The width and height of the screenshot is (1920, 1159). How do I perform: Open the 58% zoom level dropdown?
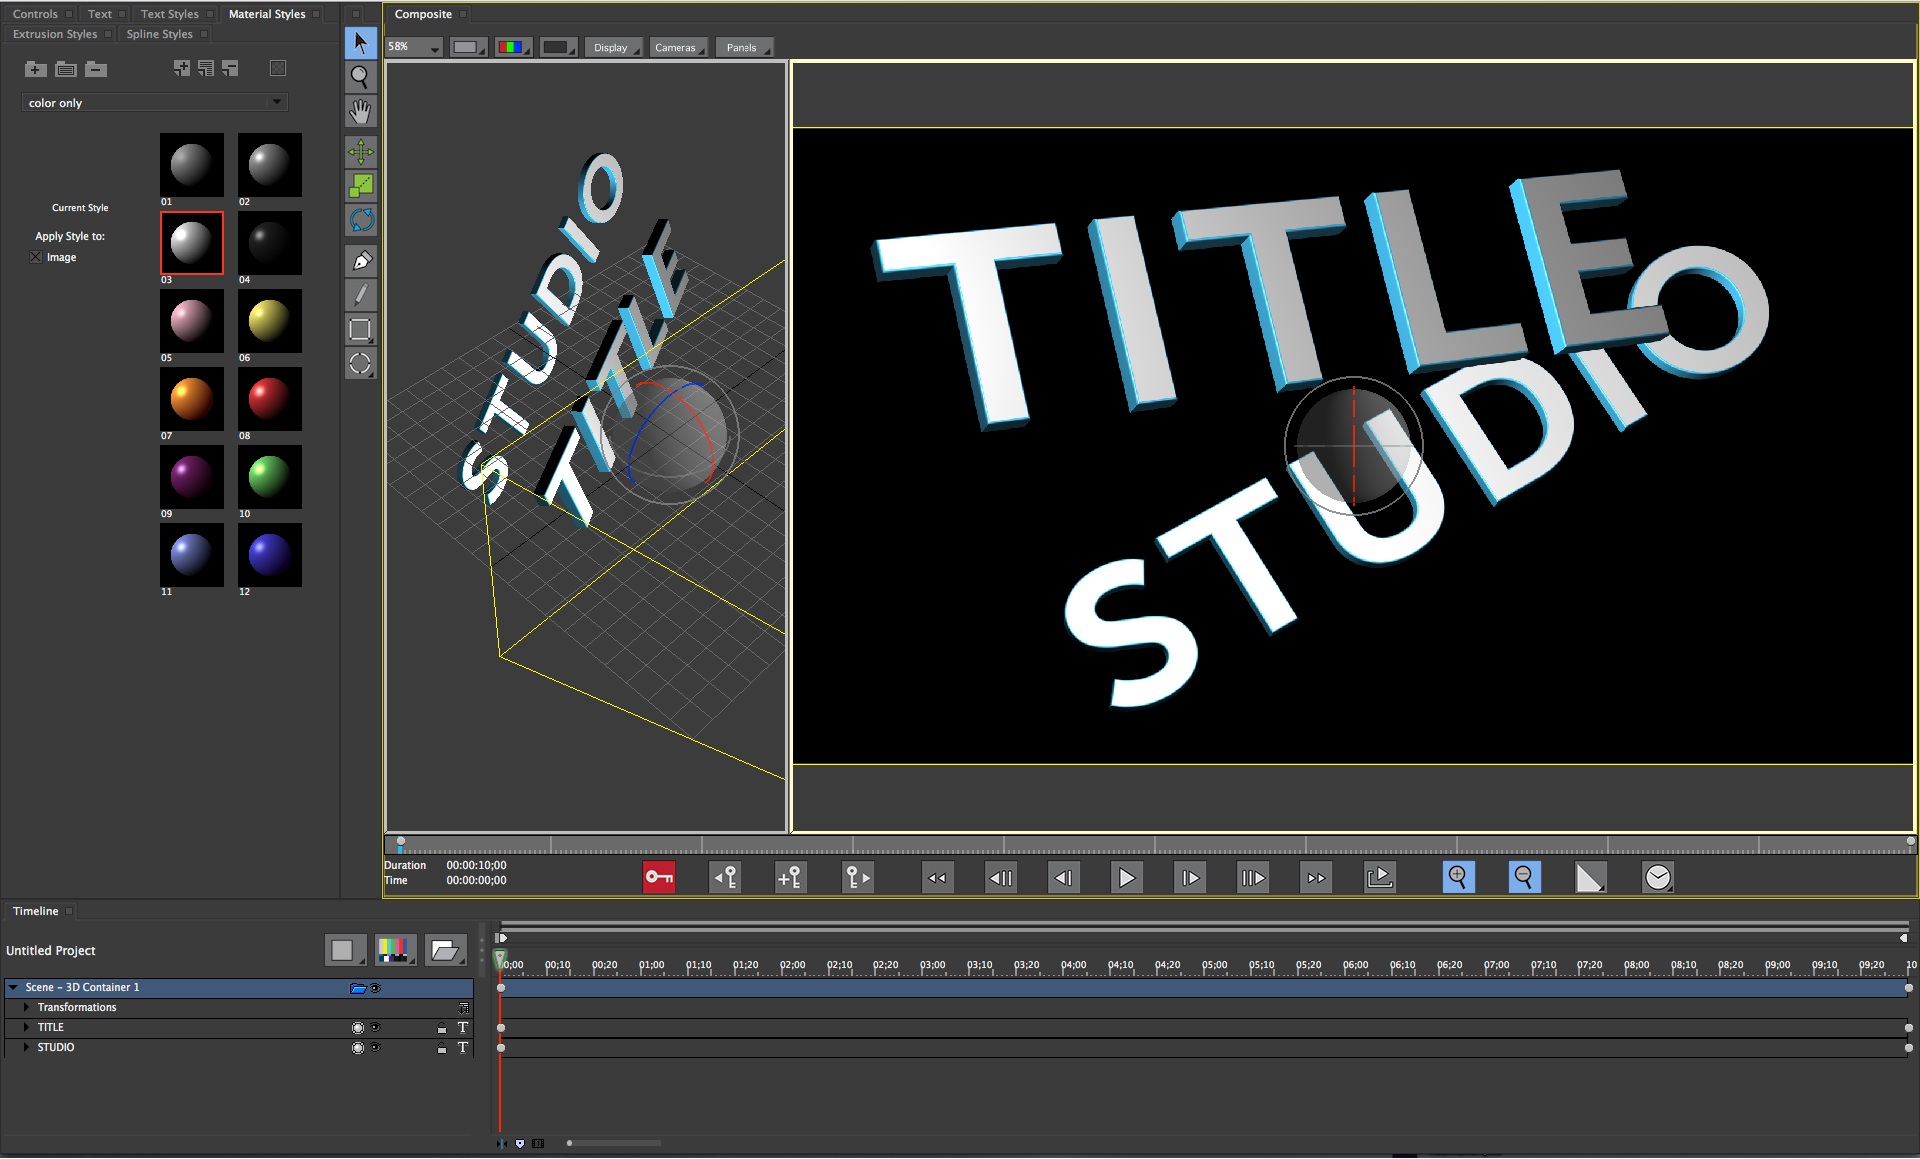pyautogui.click(x=414, y=47)
